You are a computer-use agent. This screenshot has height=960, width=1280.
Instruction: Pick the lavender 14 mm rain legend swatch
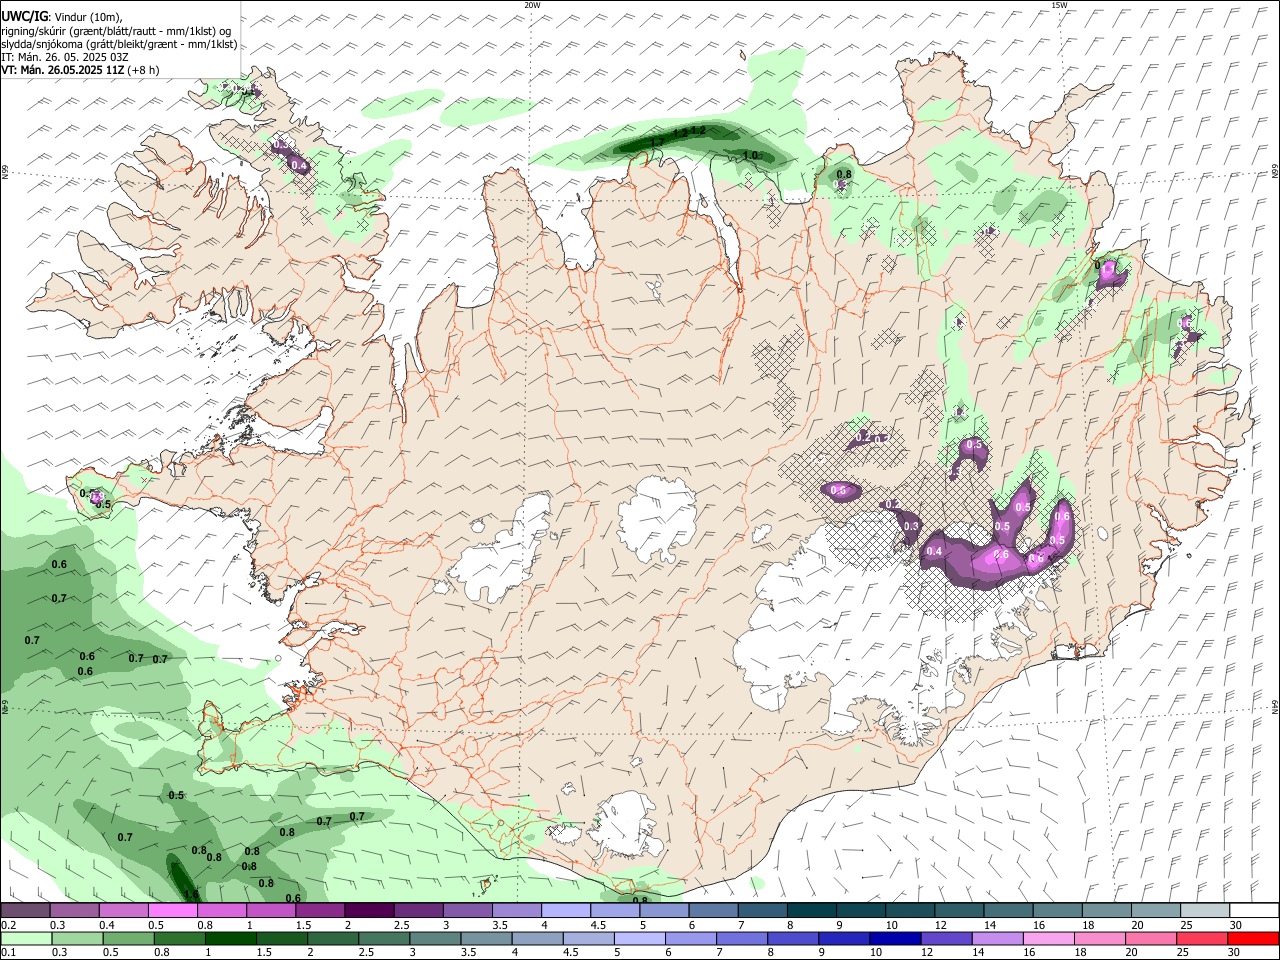(998, 938)
